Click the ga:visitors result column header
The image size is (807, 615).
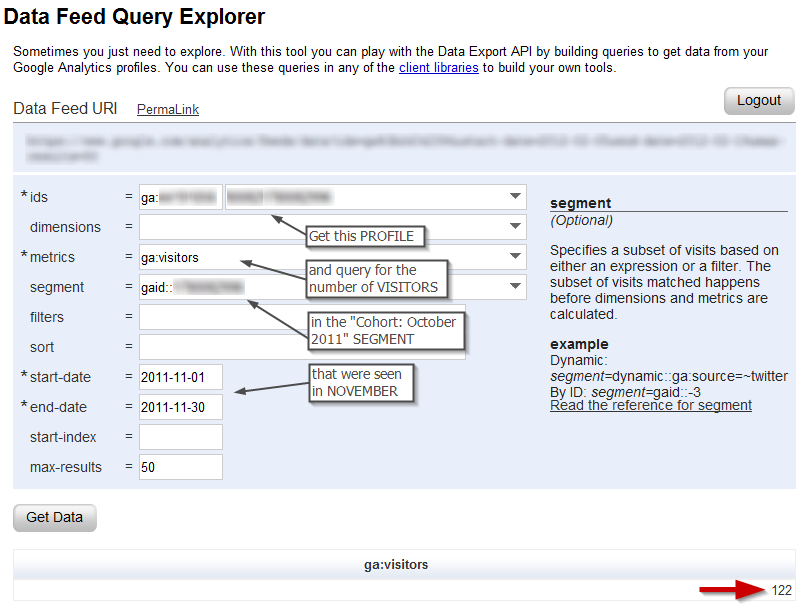tap(396, 565)
